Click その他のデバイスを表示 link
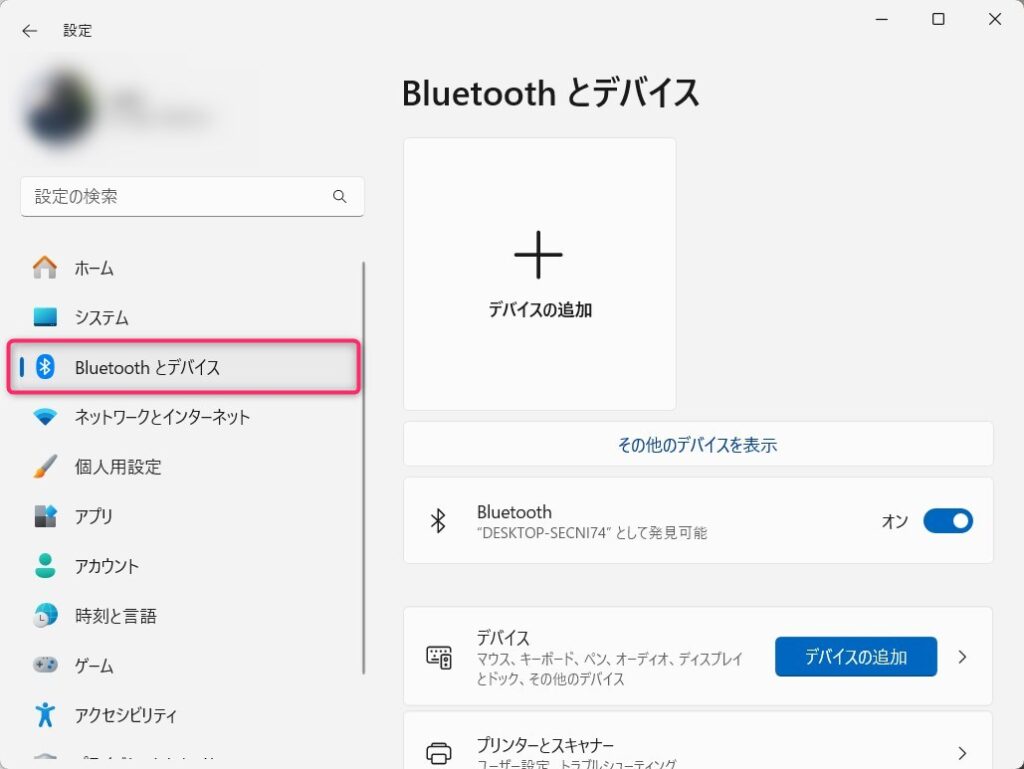The image size is (1024, 769). click(697, 445)
